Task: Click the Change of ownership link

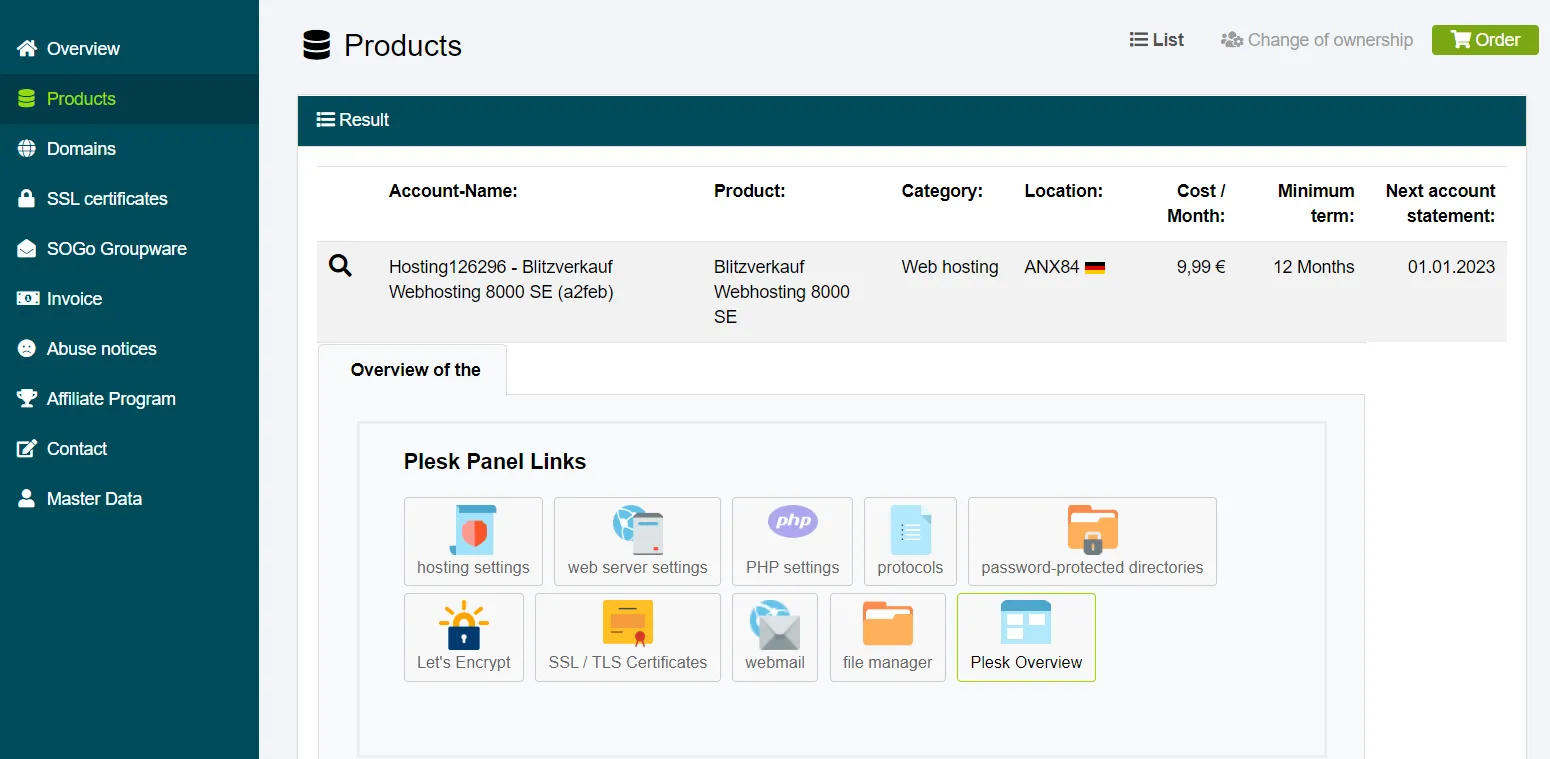Action: point(1317,40)
